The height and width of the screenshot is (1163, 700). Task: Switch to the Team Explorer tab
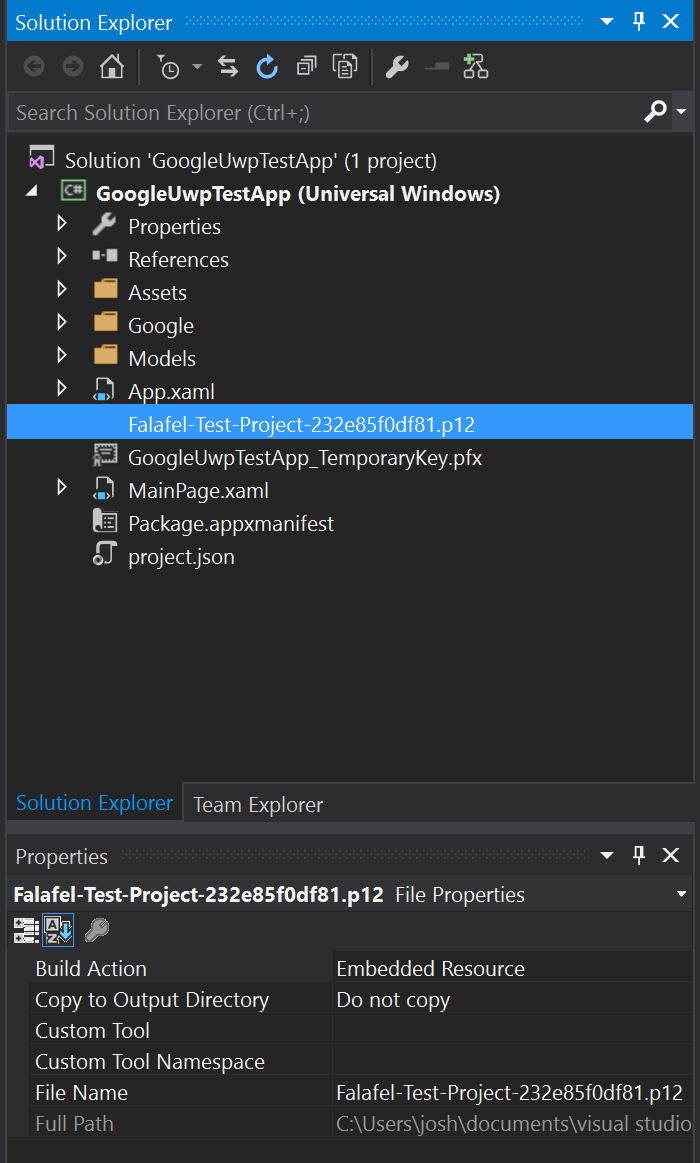coord(258,804)
